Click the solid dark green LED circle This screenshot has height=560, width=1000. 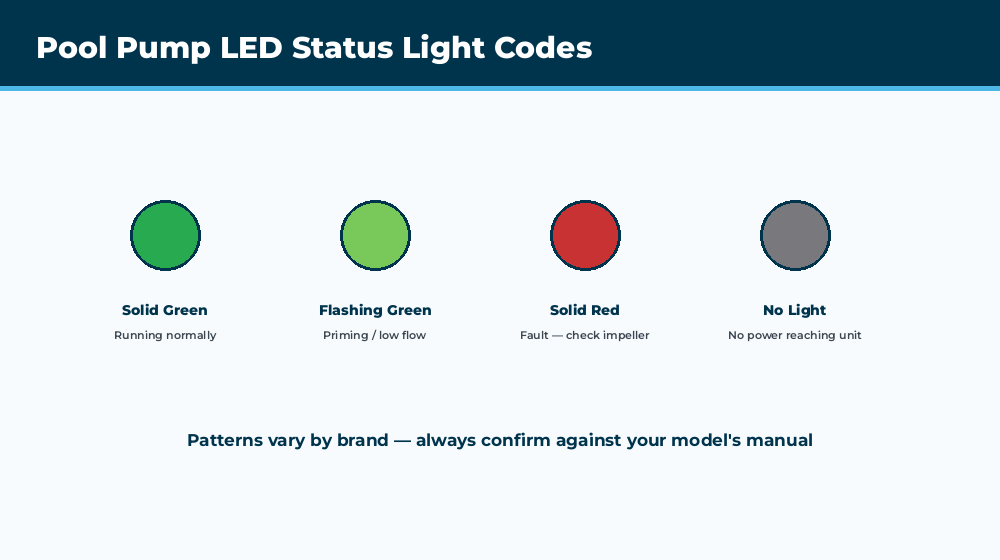pyautogui.click(x=165, y=235)
